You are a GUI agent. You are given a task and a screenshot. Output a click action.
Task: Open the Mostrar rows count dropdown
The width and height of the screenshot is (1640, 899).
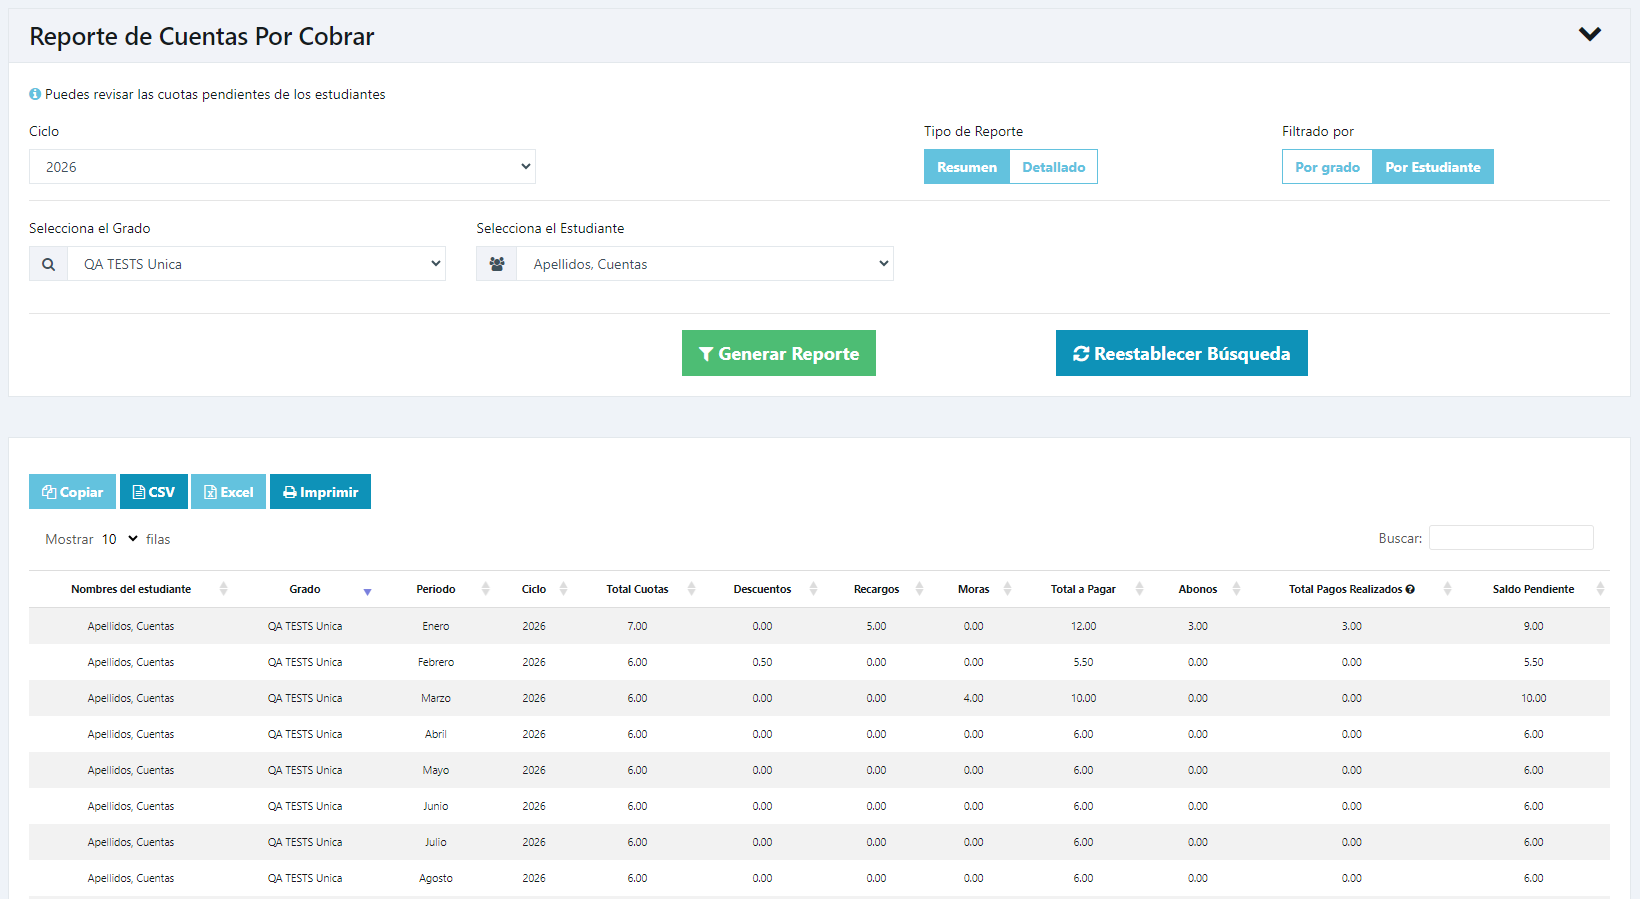point(120,539)
